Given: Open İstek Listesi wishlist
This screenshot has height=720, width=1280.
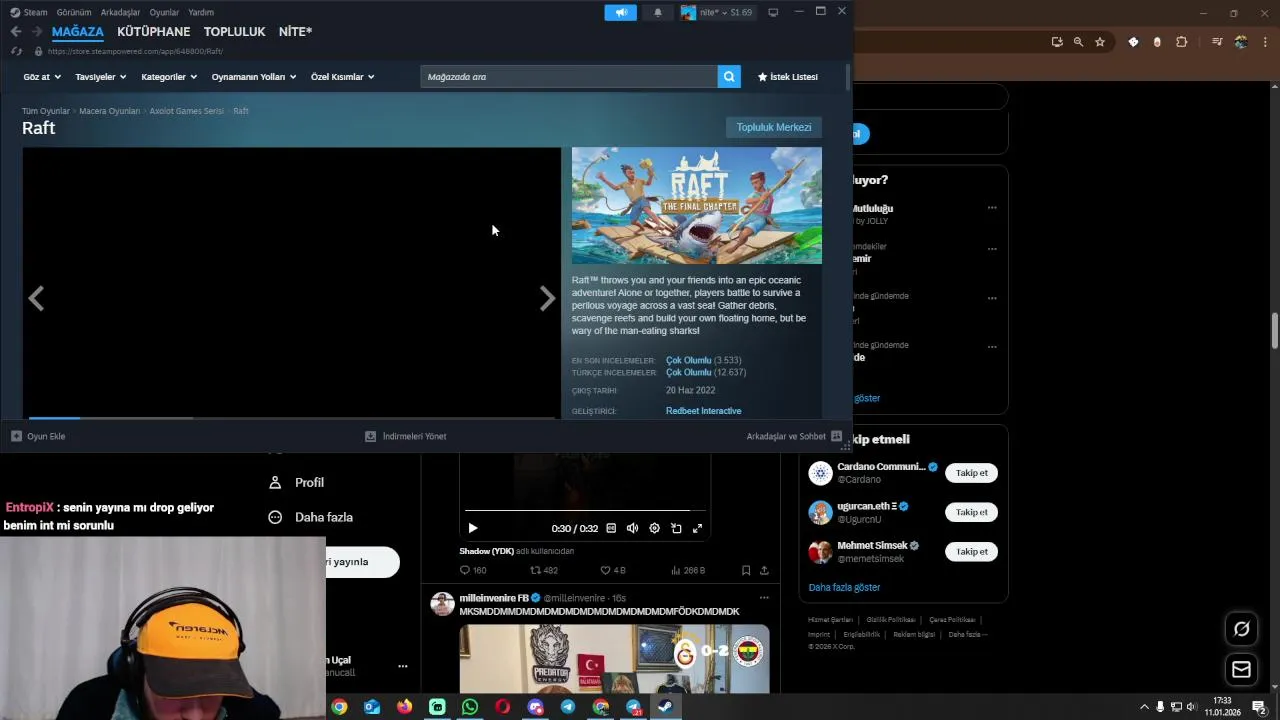Looking at the screenshot, I should click(x=788, y=77).
